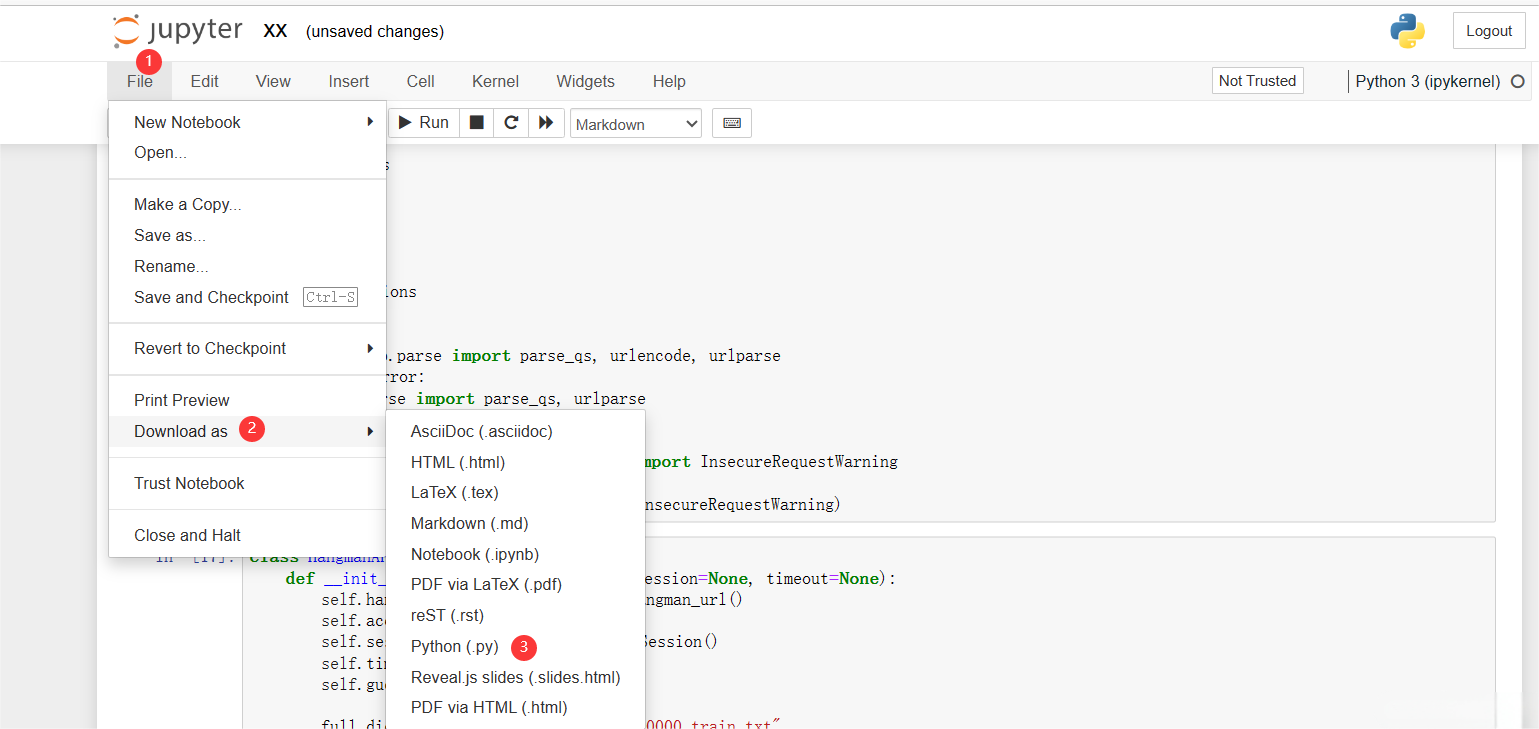Click the kernel idle indicator circle
The width and height of the screenshot is (1539, 729).
pyautogui.click(x=1518, y=81)
